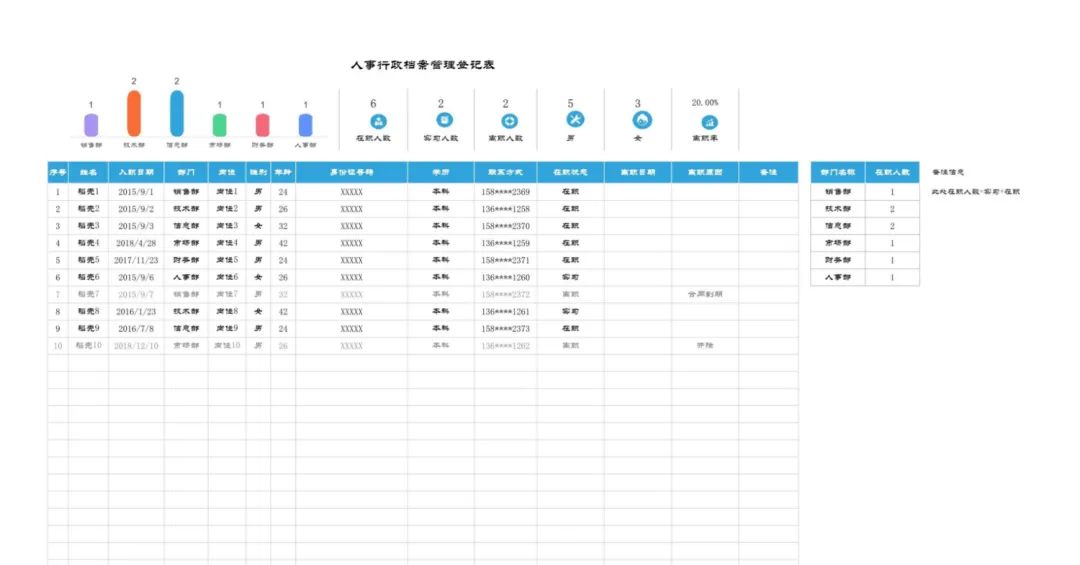The width and height of the screenshot is (1080, 565).
Task: Select 人事部 in the side department table
Action: [838, 278]
